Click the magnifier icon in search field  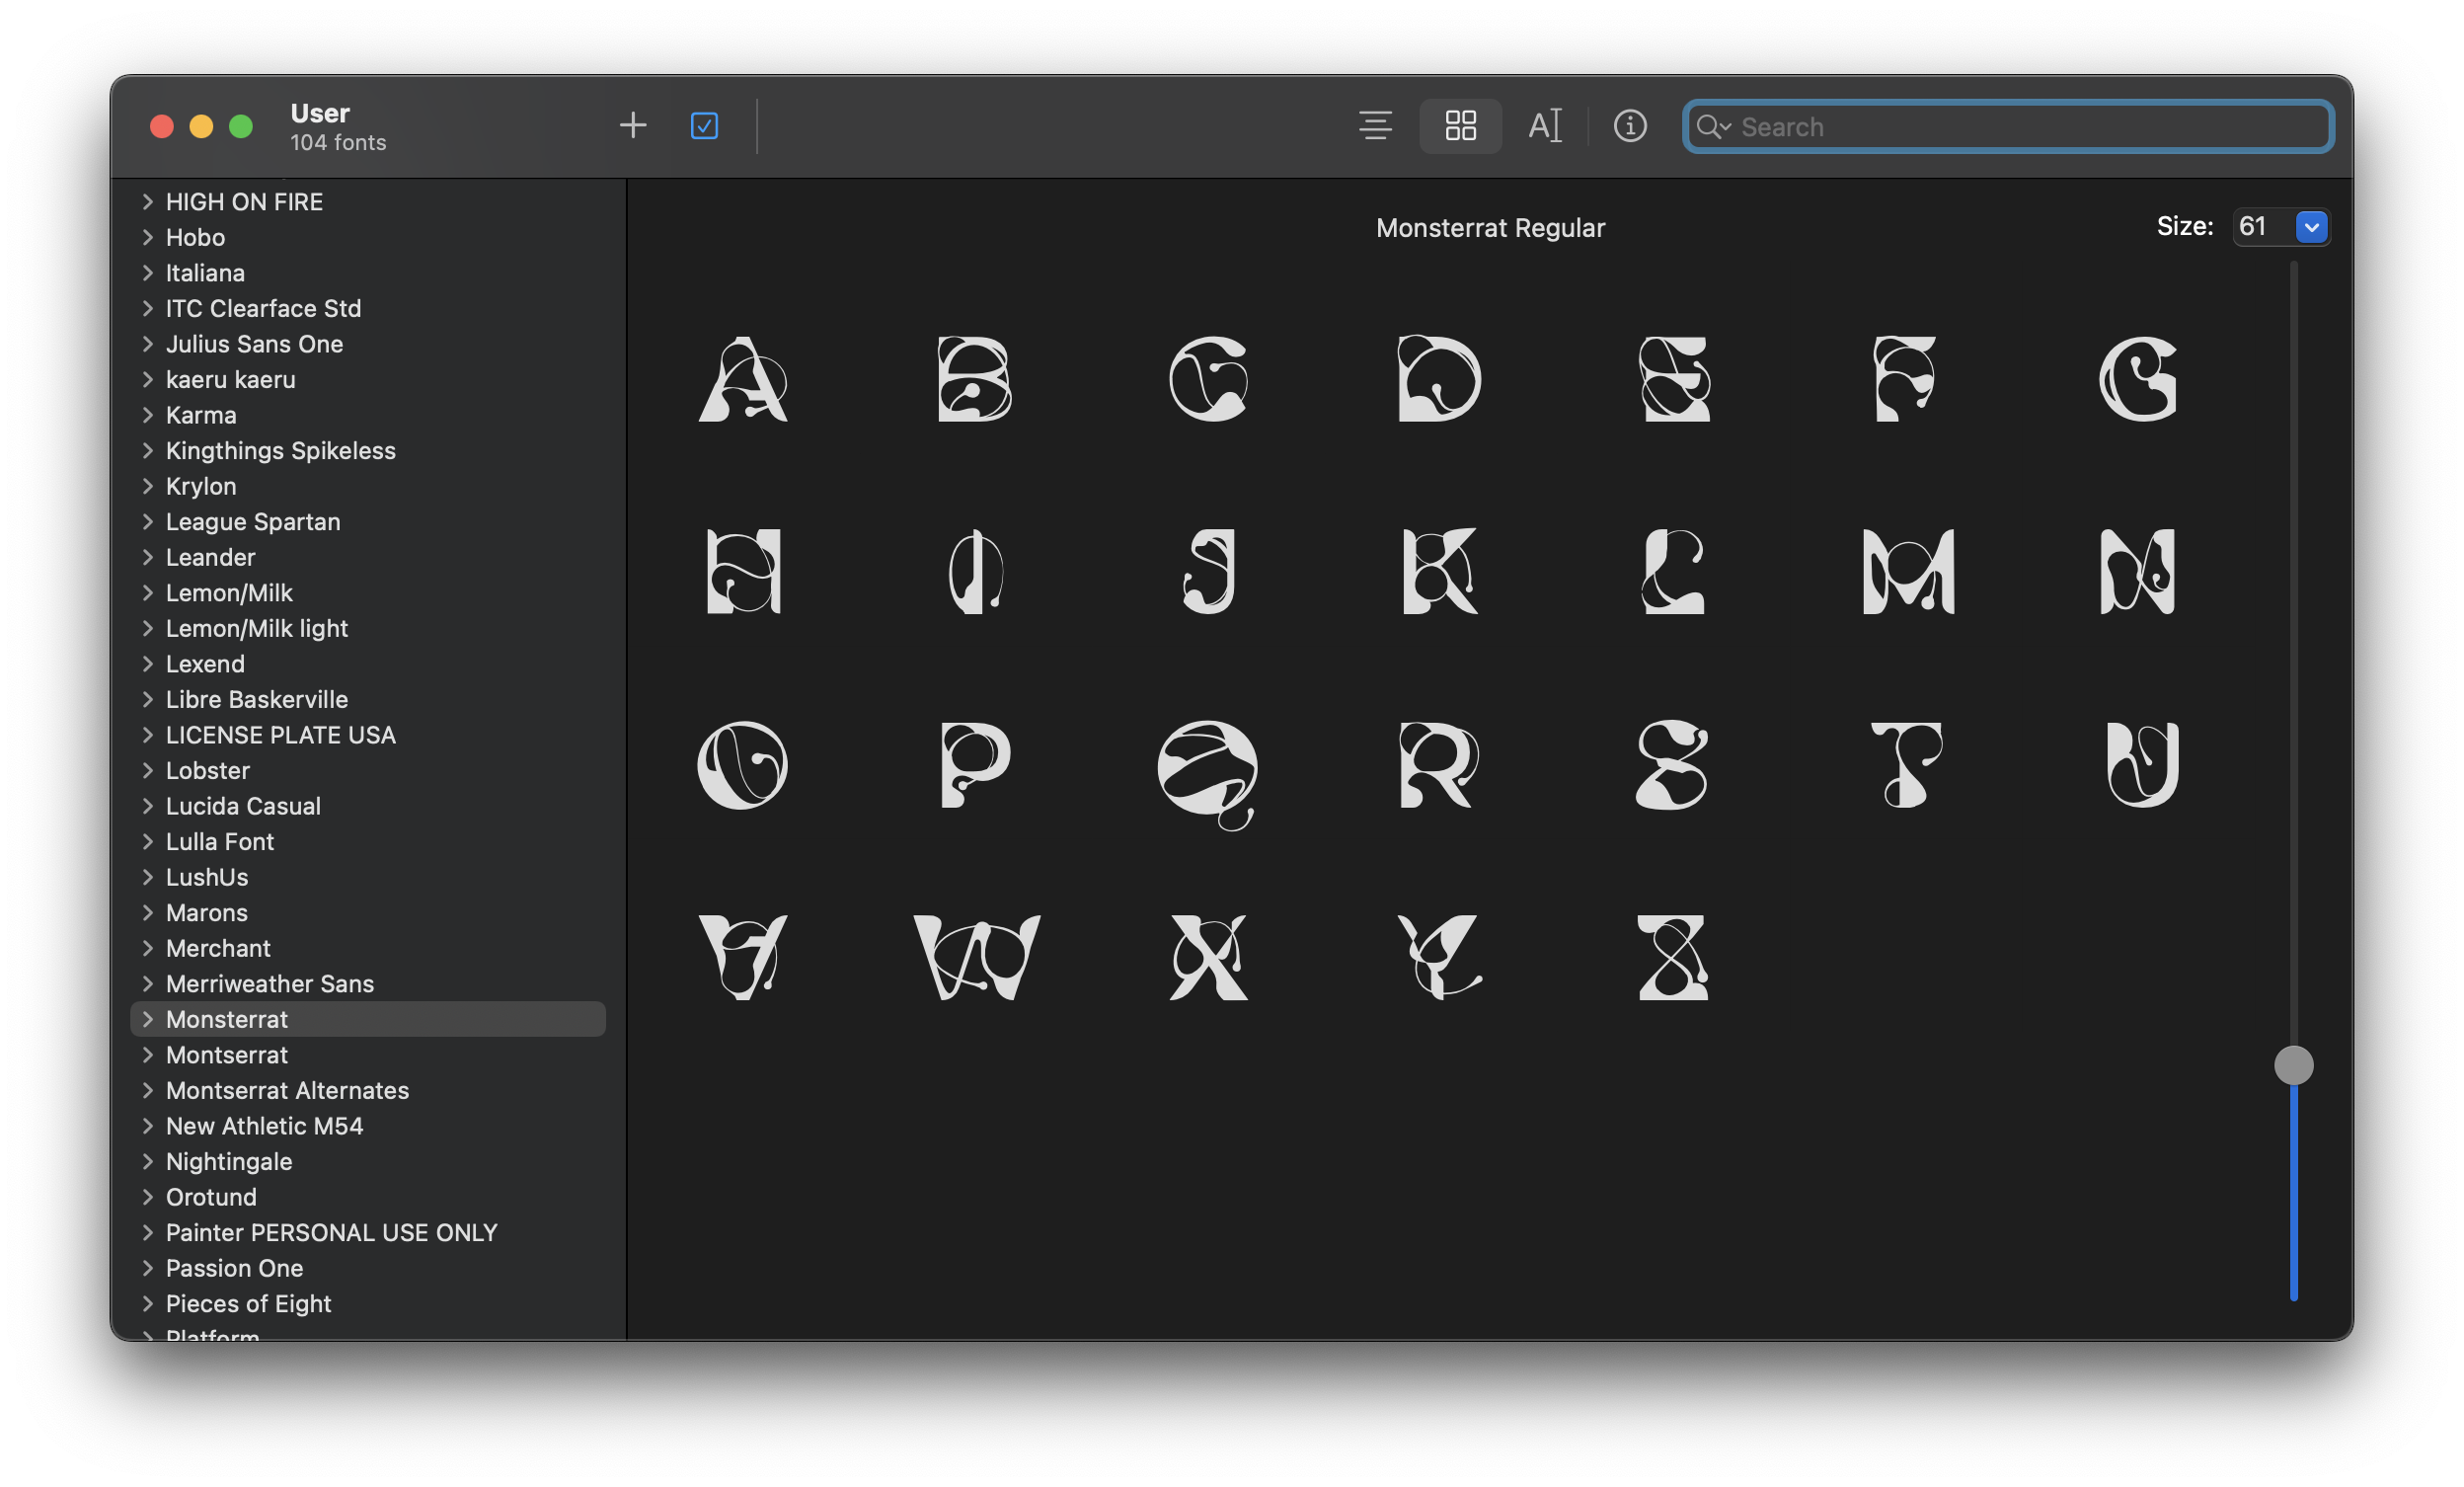point(1711,127)
